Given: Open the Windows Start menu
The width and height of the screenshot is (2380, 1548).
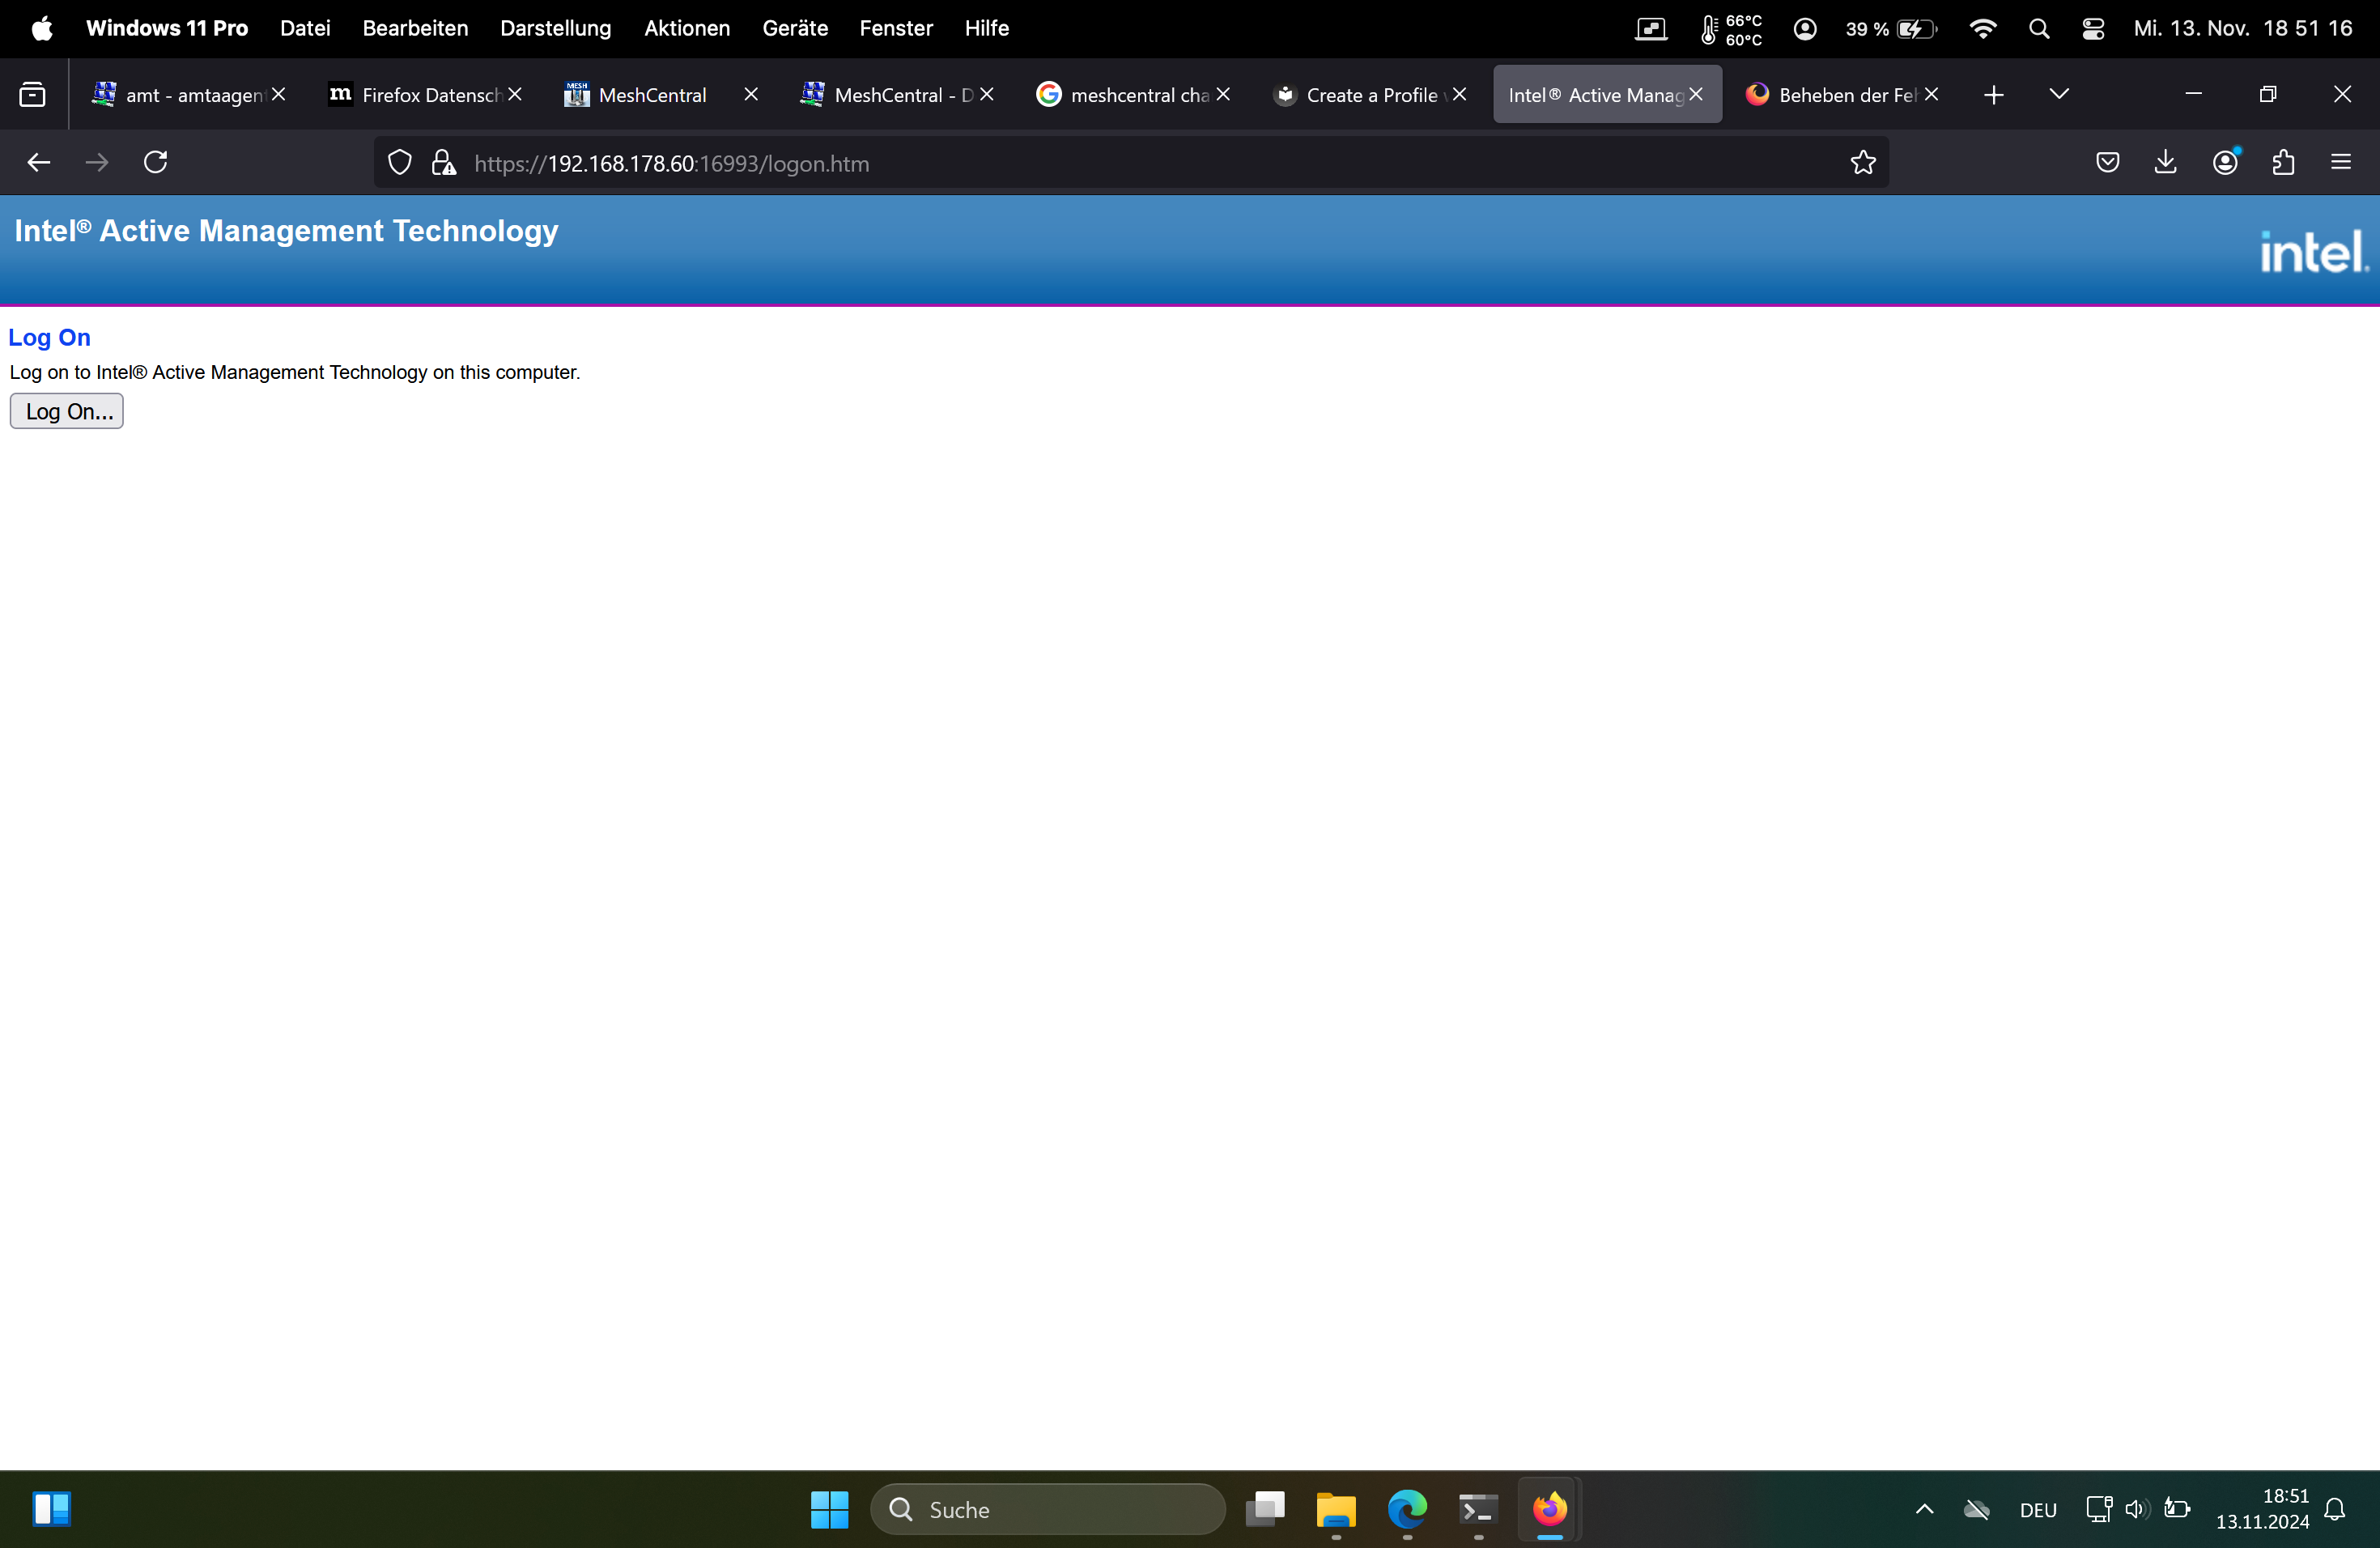Looking at the screenshot, I should click(829, 1509).
